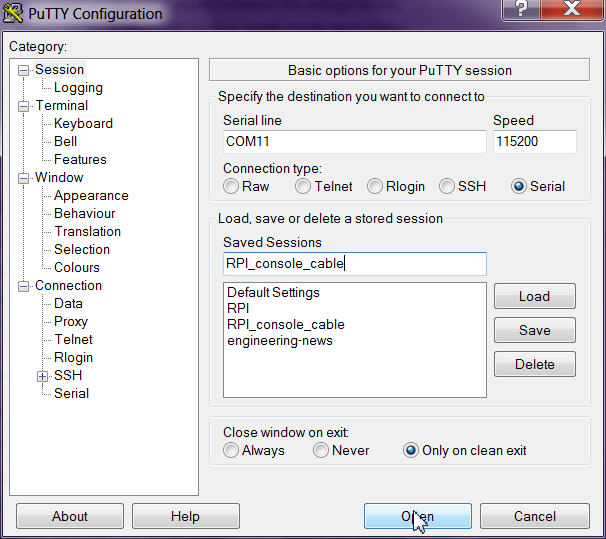Delete the selected saved session
This screenshot has width=606, height=539.
(x=534, y=364)
